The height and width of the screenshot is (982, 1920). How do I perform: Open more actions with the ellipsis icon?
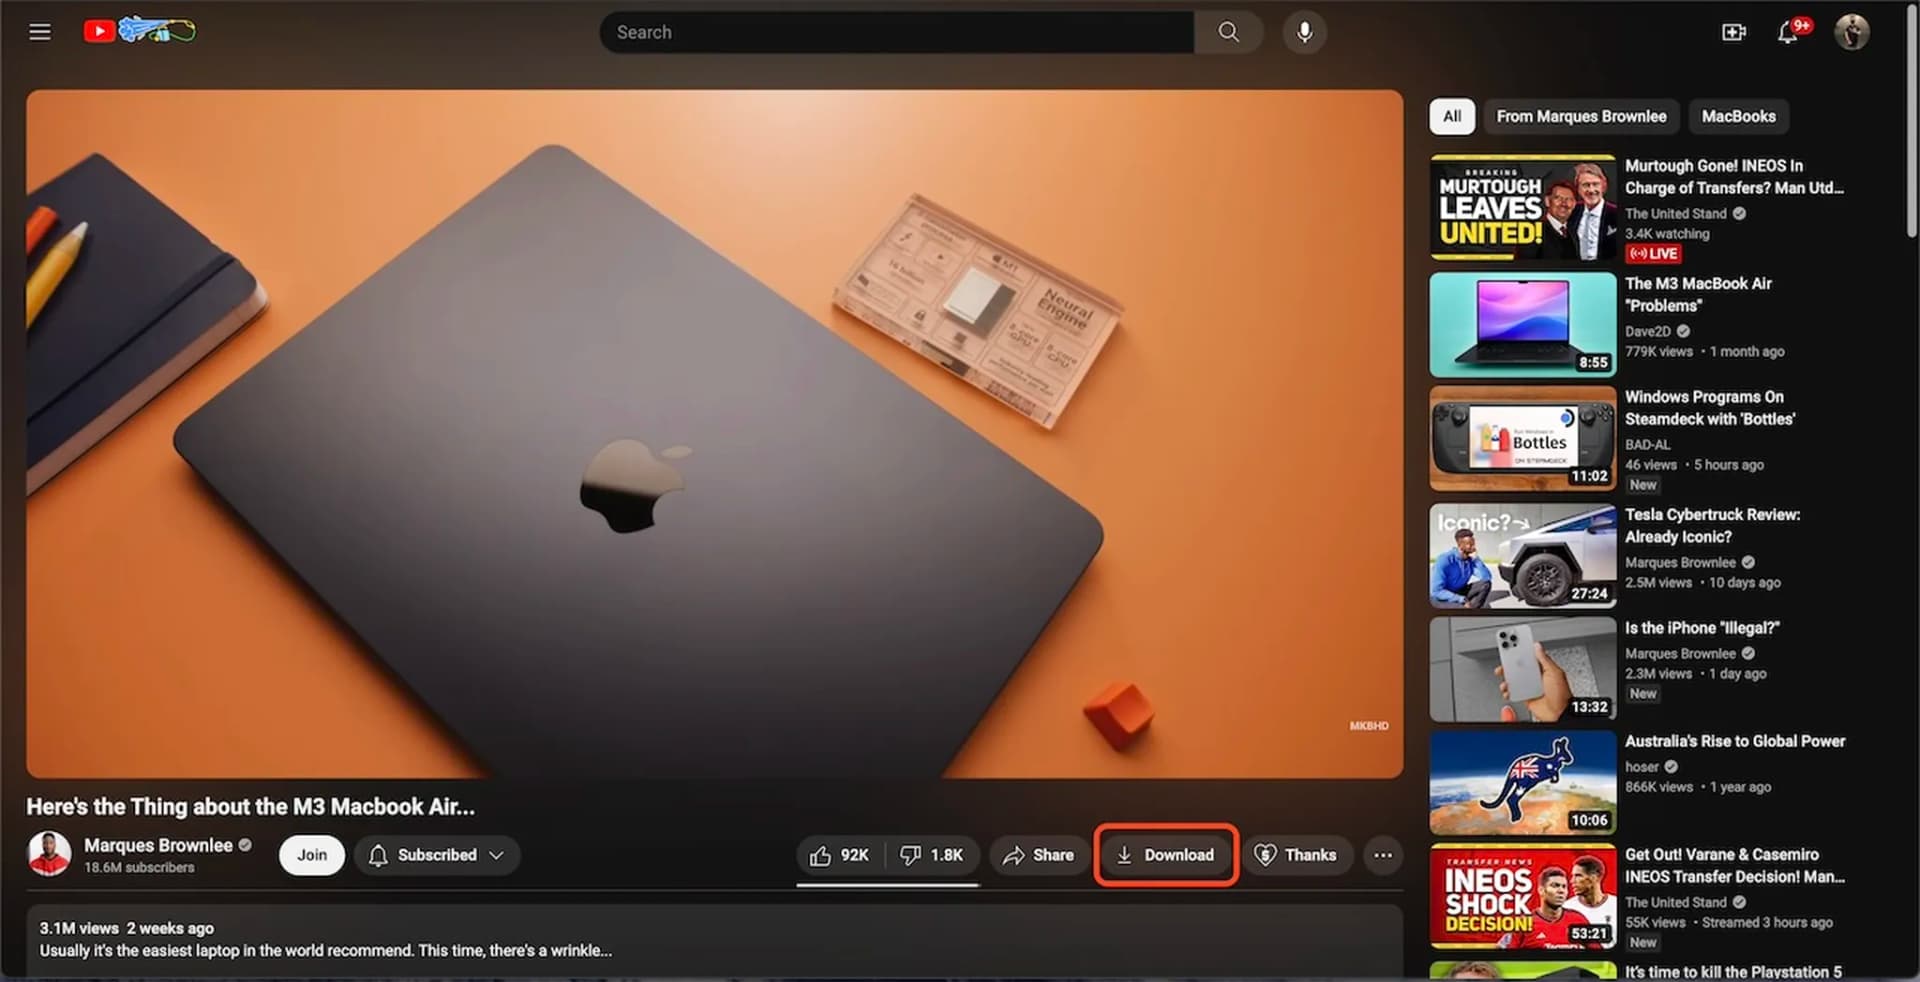click(x=1383, y=855)
